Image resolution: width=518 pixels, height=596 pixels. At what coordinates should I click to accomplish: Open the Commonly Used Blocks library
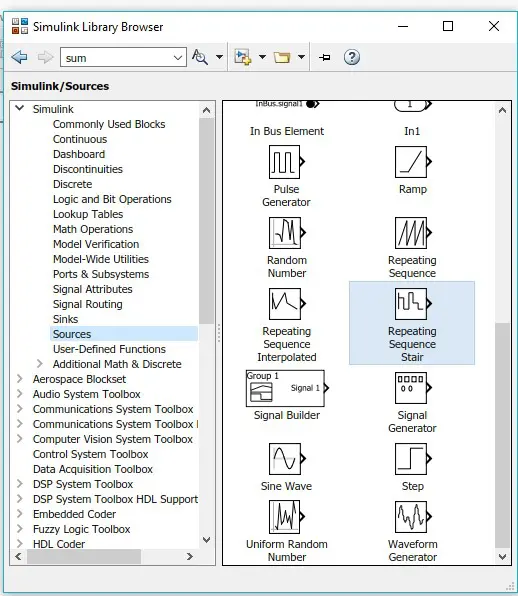pos(109,124)
